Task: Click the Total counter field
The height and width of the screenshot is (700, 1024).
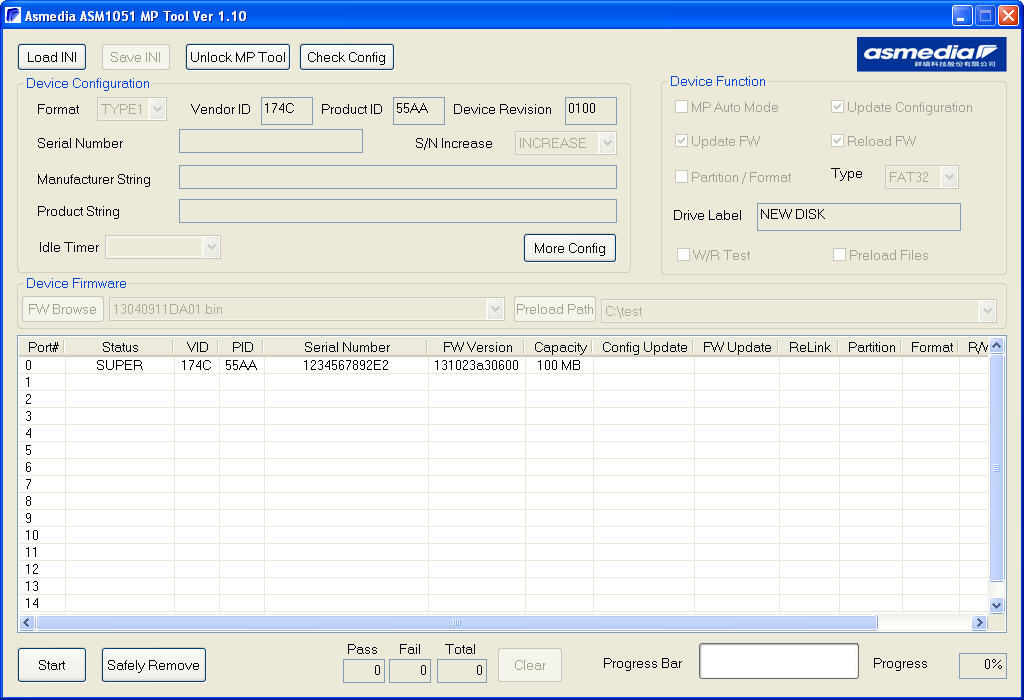Action: point(462,671)
